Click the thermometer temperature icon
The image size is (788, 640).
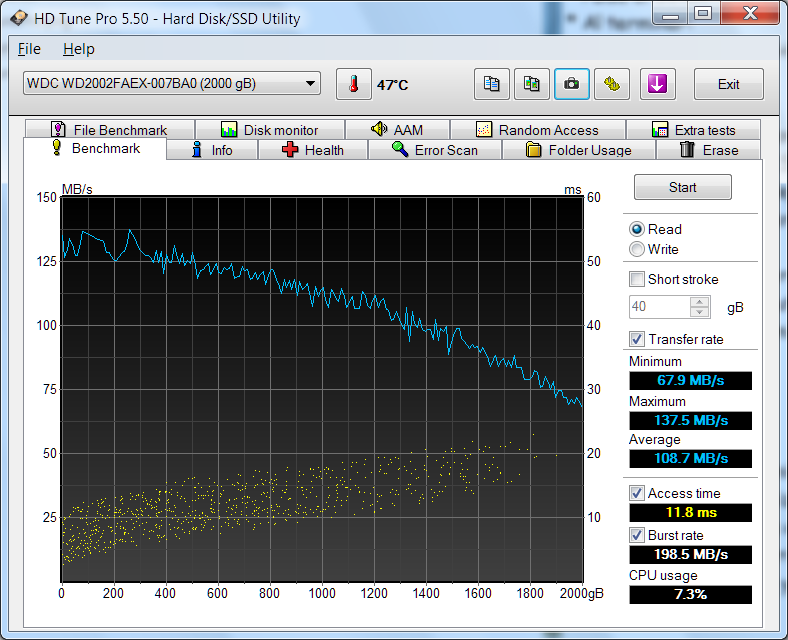point(354,84)
